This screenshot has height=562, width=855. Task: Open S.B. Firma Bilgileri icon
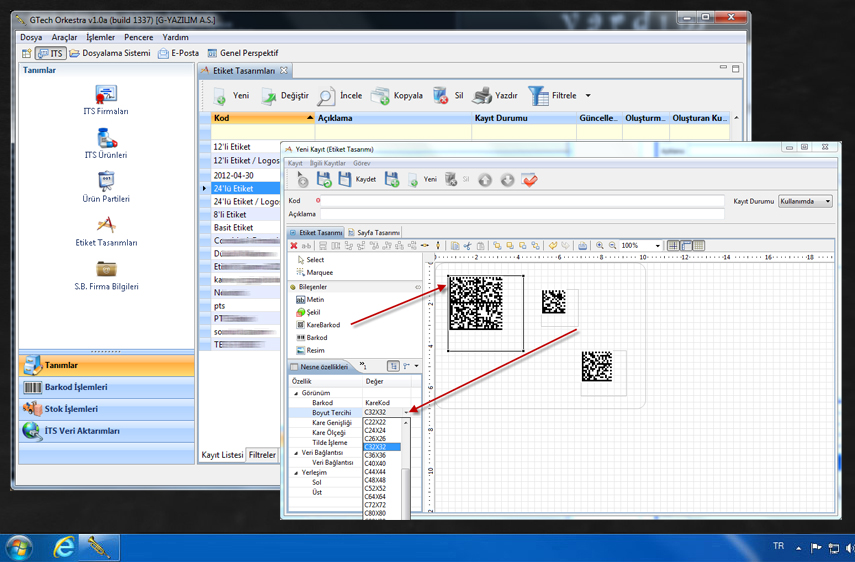(106, 275)
